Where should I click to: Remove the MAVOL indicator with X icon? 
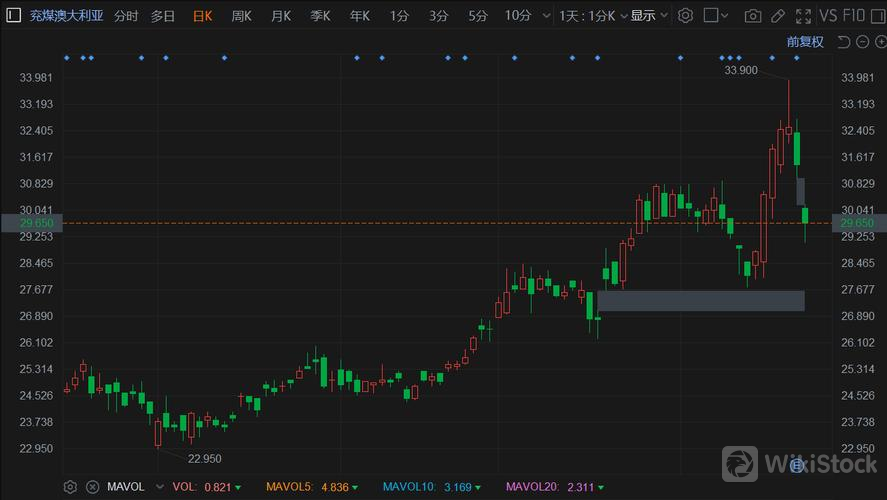(92, 487)
